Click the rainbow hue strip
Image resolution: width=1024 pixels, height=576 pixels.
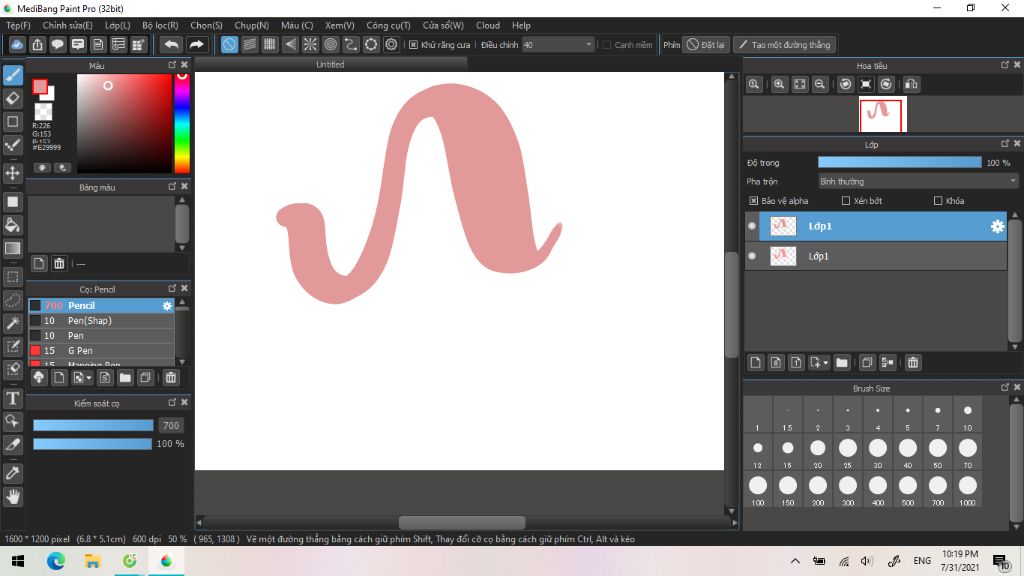[x=182, y=123]
